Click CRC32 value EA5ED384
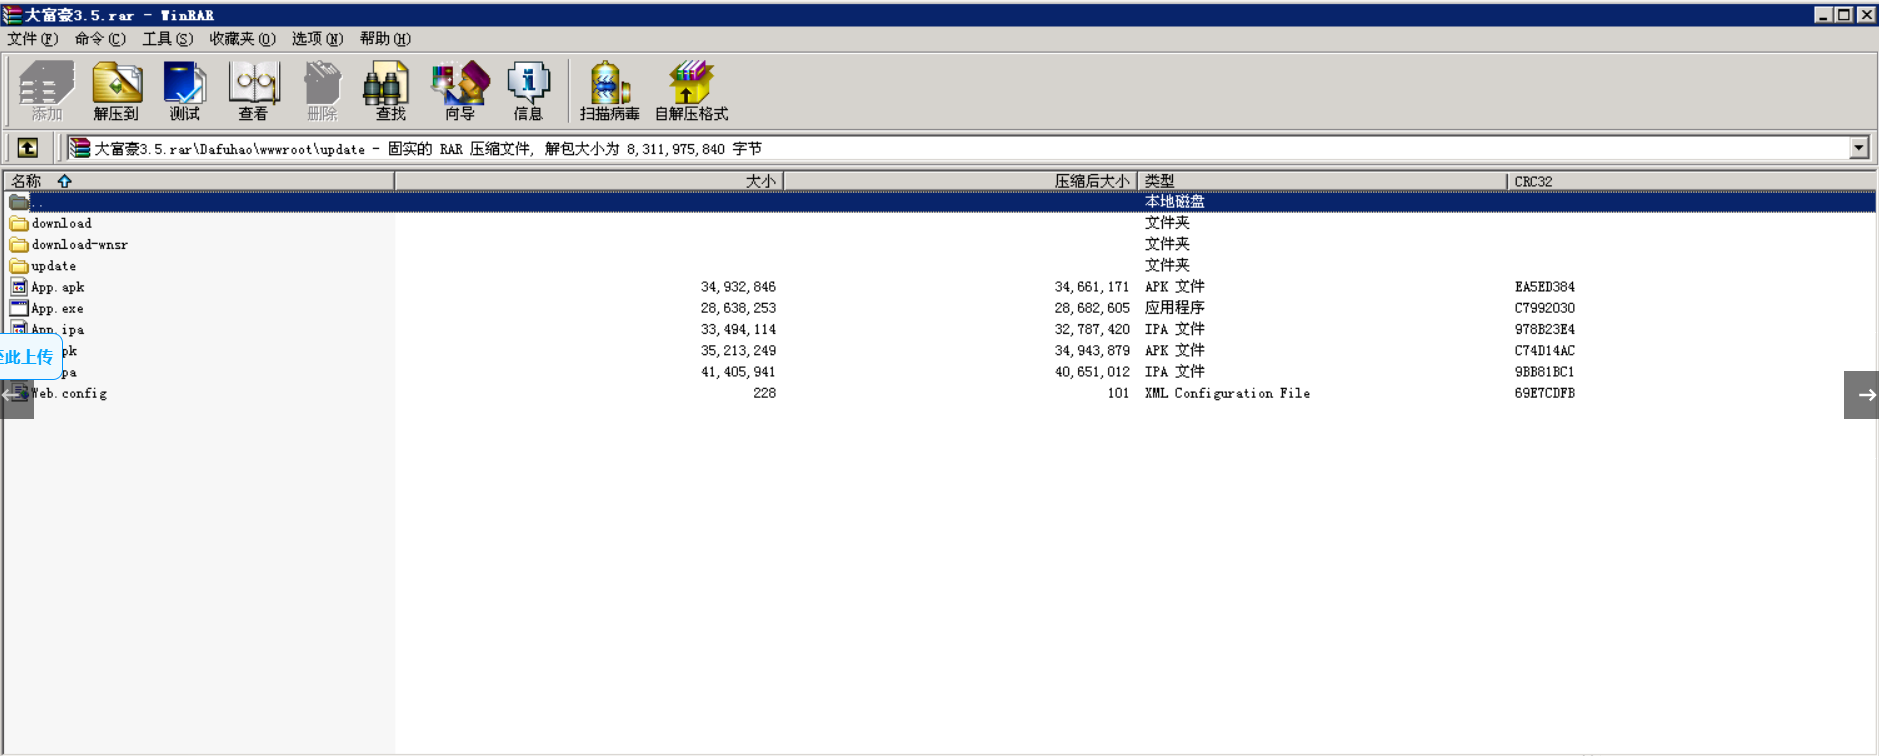The width and height of the screenshot is (1879, 756). point(1544,287)
